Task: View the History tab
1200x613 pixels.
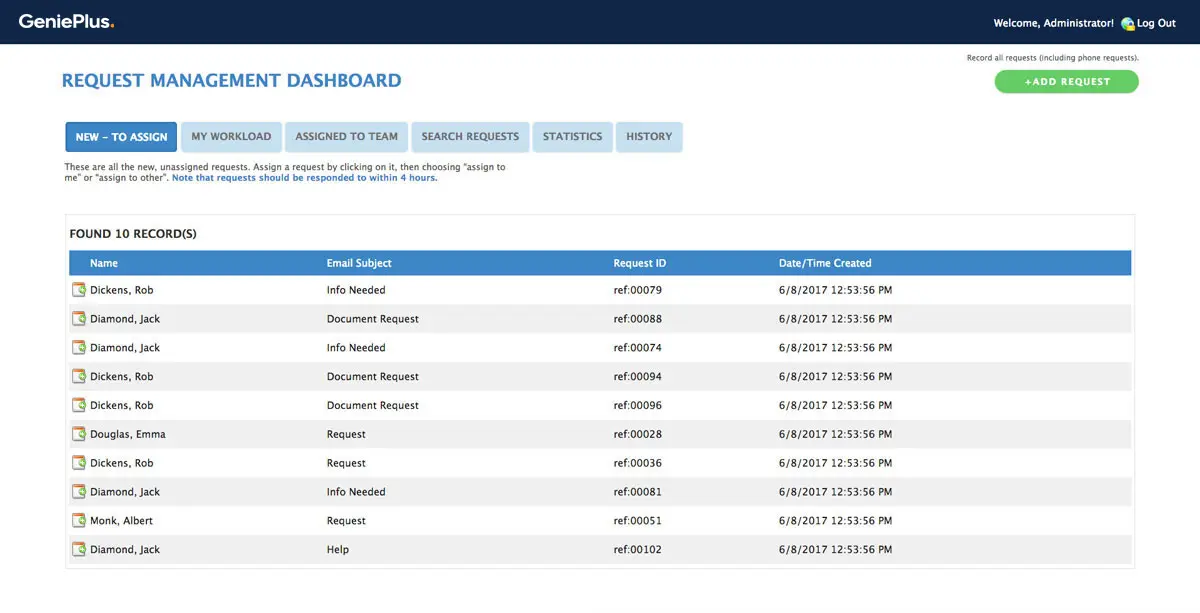Action: 649,137
